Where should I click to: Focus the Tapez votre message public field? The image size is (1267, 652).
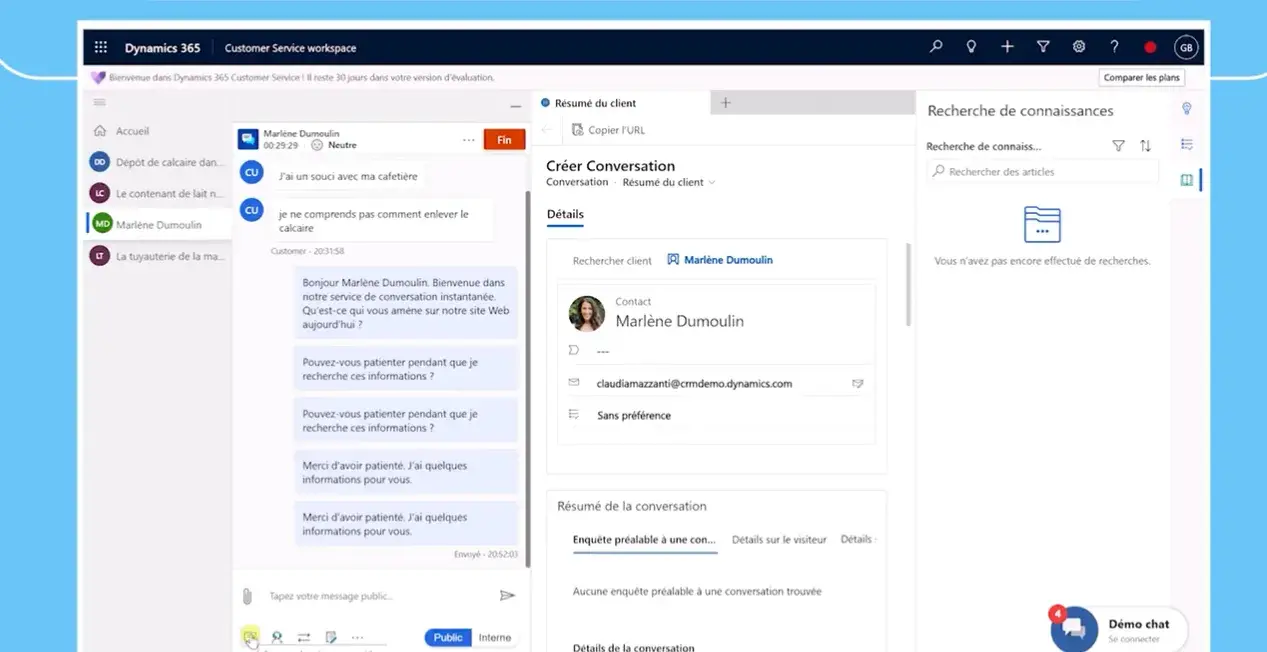click(380, 596)
